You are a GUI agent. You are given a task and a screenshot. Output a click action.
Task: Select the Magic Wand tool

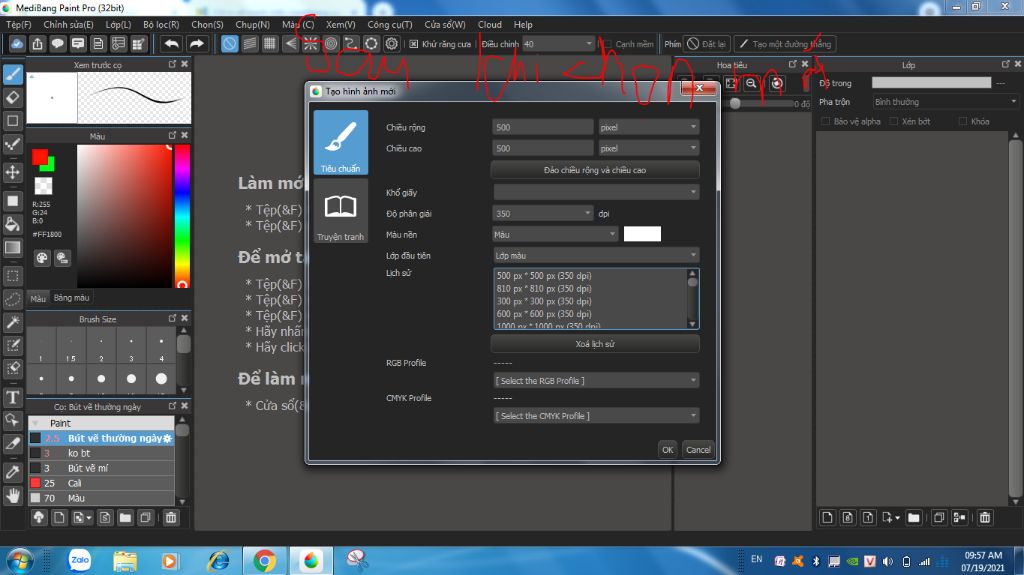click(12, 322)
